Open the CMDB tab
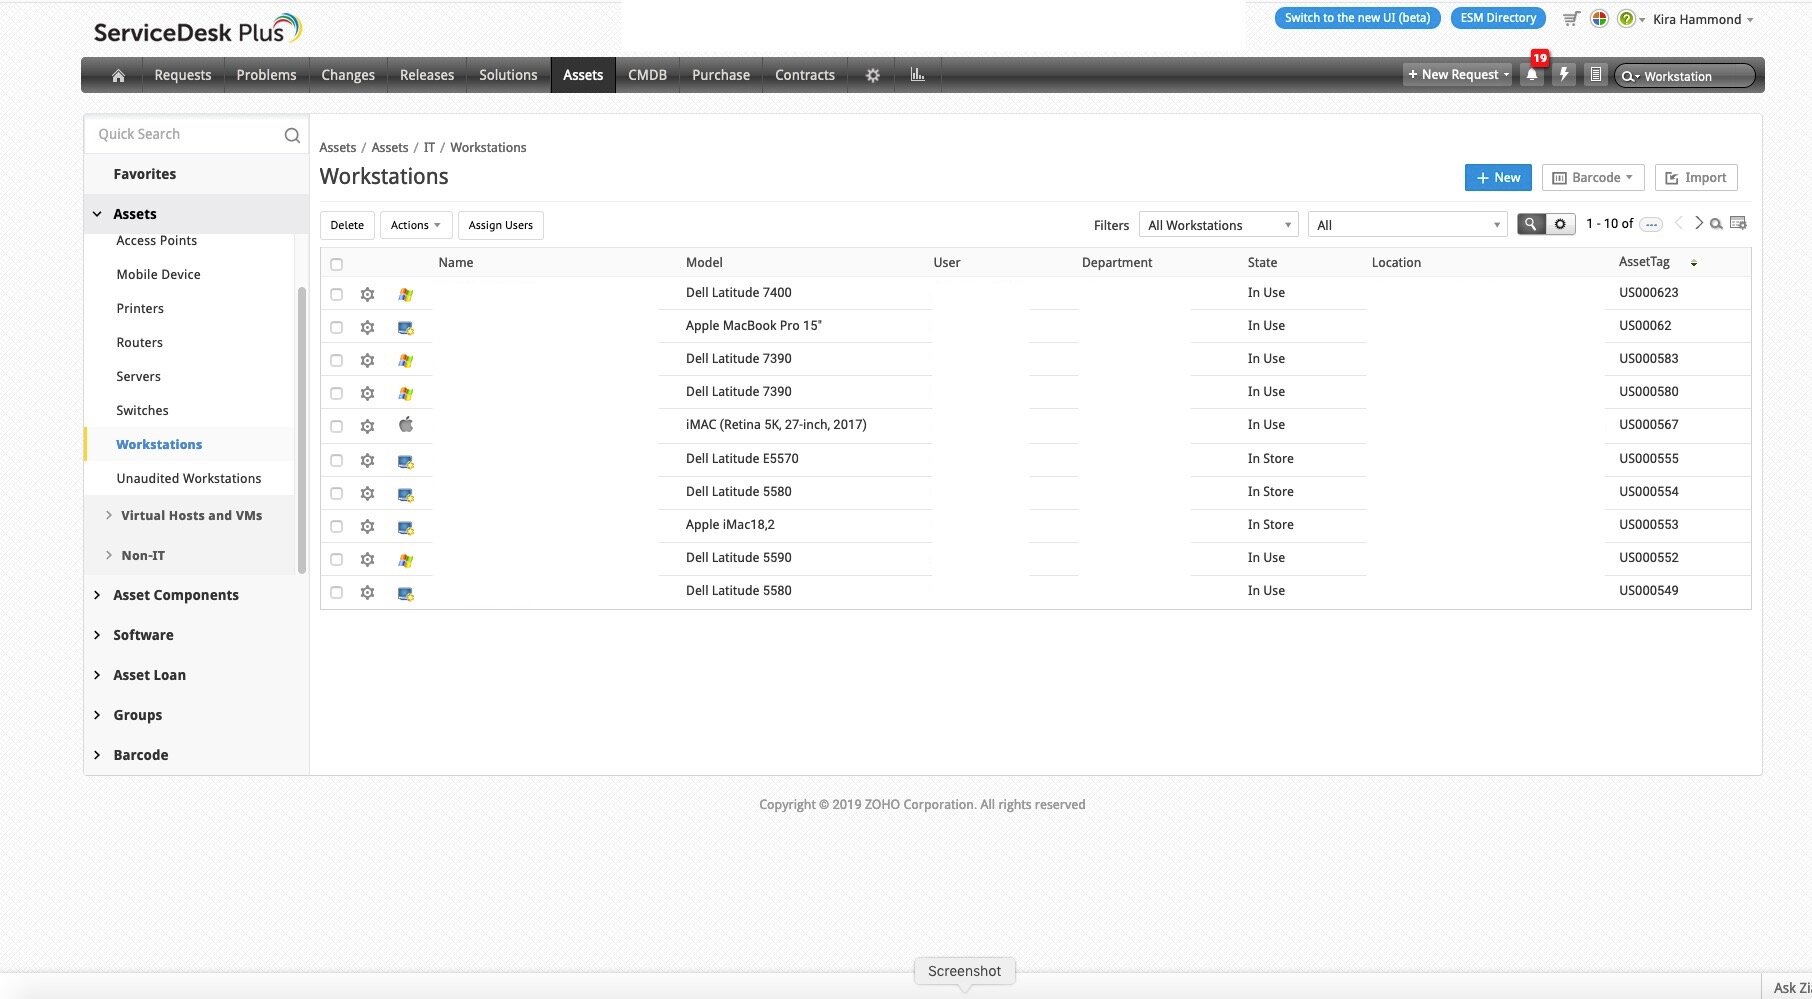 pos(647,75)
